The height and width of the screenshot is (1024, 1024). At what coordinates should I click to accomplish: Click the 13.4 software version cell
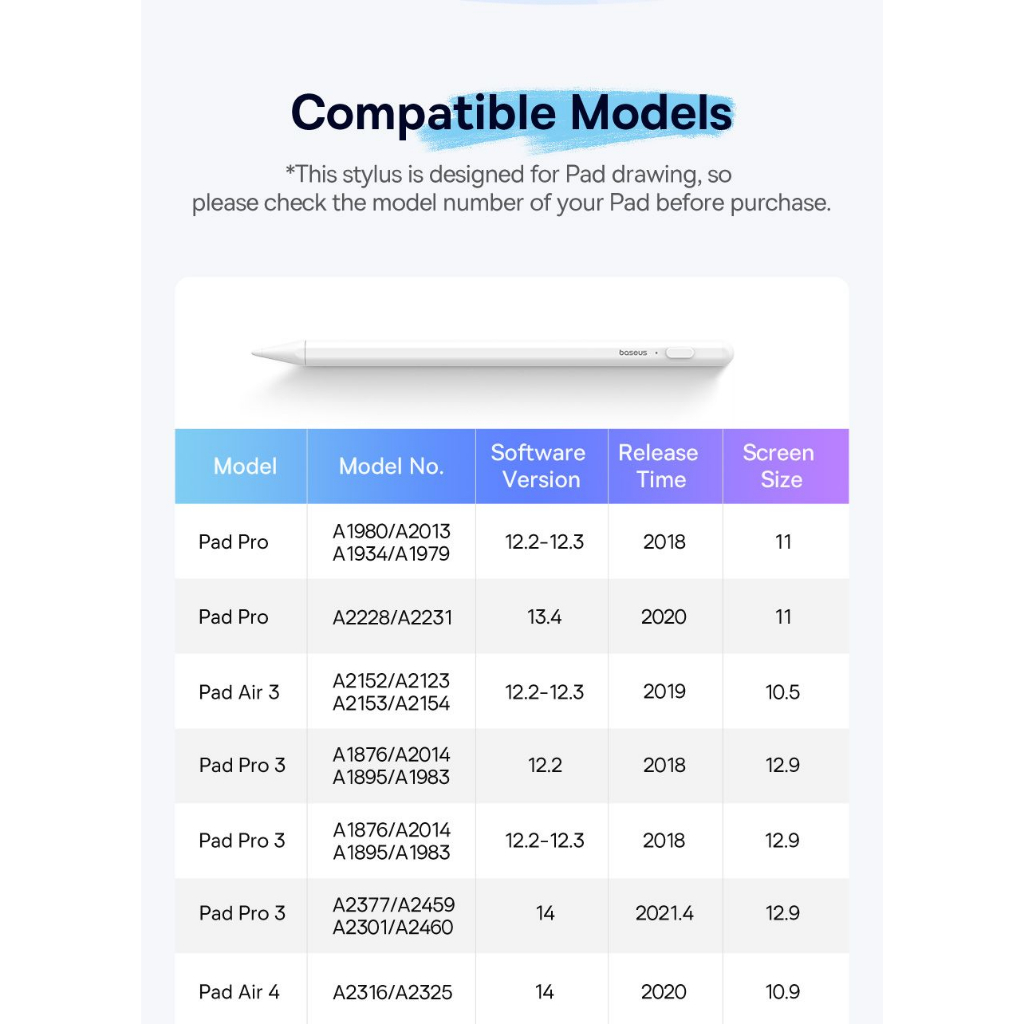coord(544,617)
